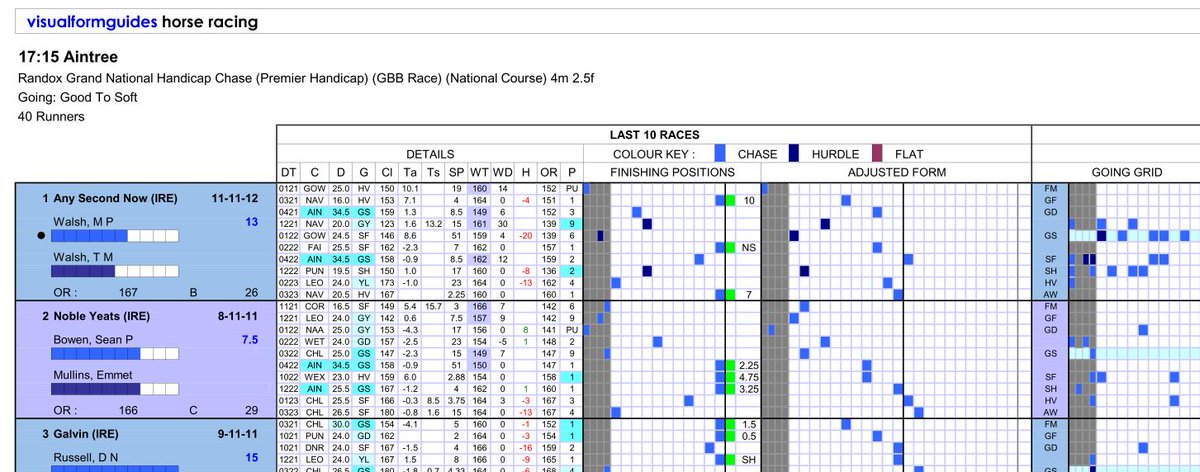The width and height of the screenshot is (1200, 472).
Task: Click the trainer rating bar under Walsh, T M
Action: [x=115, y=270]
